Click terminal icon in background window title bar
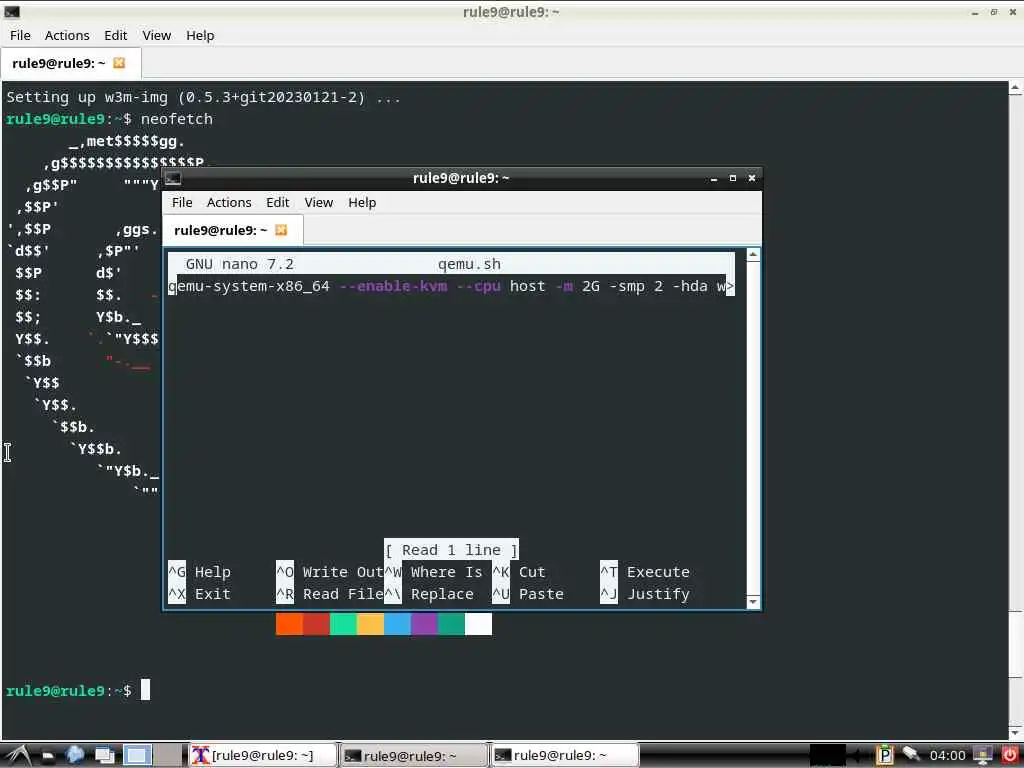Image resolution: width=1024 pixels, height=768 pixels. 12,11
